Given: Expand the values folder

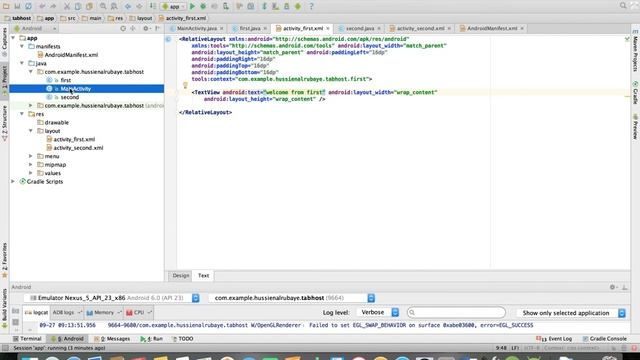Looking at the screenshot, I should [x=31, y=173].
